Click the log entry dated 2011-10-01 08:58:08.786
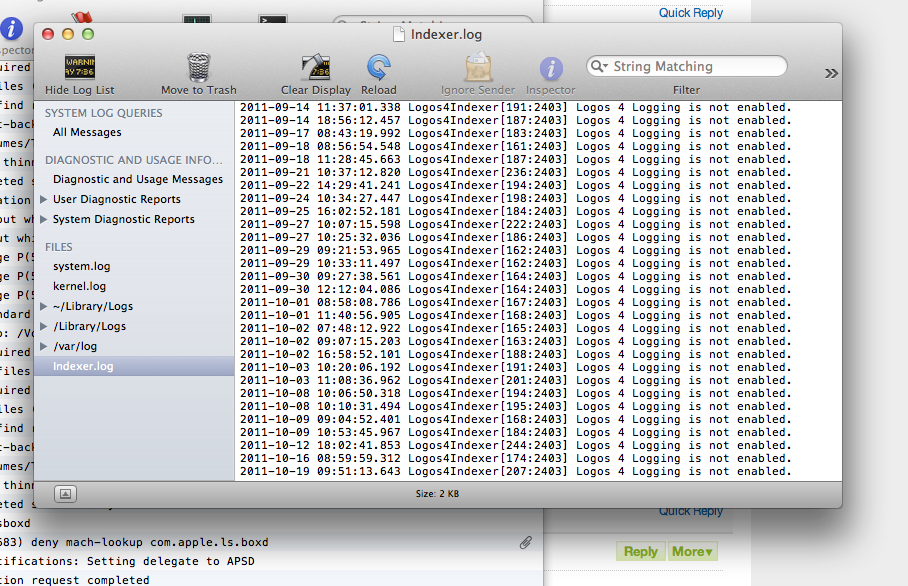908x586 pixels. tap(515, 302)
